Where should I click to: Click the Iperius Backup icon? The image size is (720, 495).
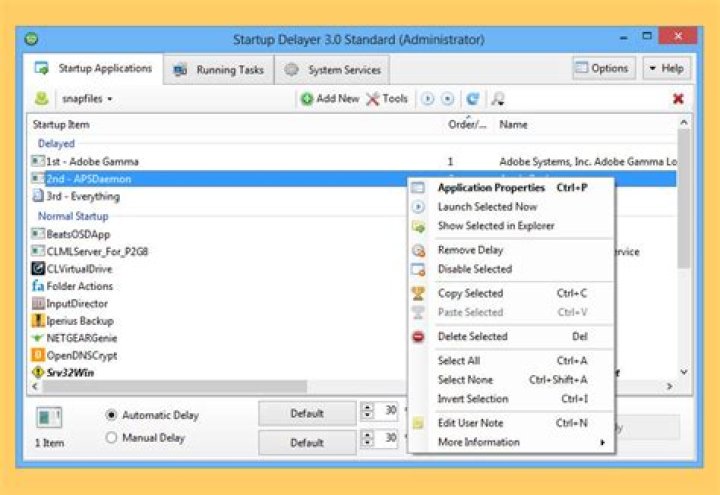(38, 321)
